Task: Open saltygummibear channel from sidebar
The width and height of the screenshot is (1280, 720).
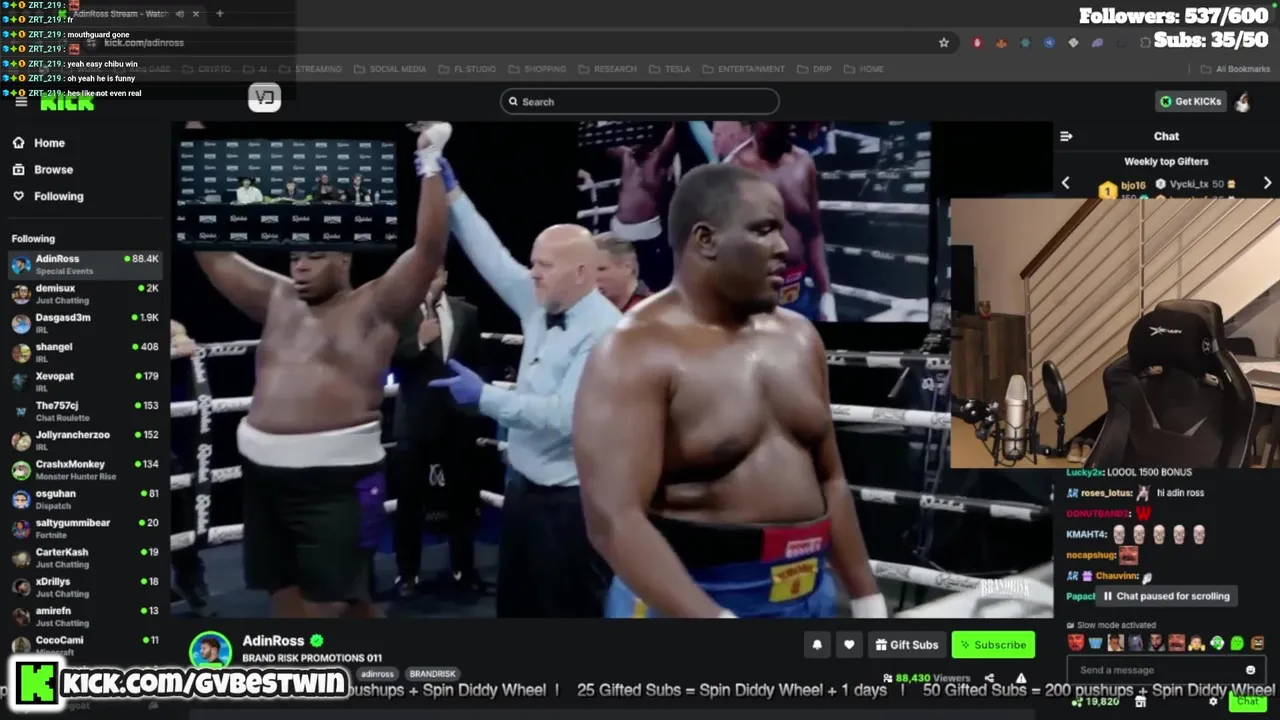Action: [x=85, y=528]
